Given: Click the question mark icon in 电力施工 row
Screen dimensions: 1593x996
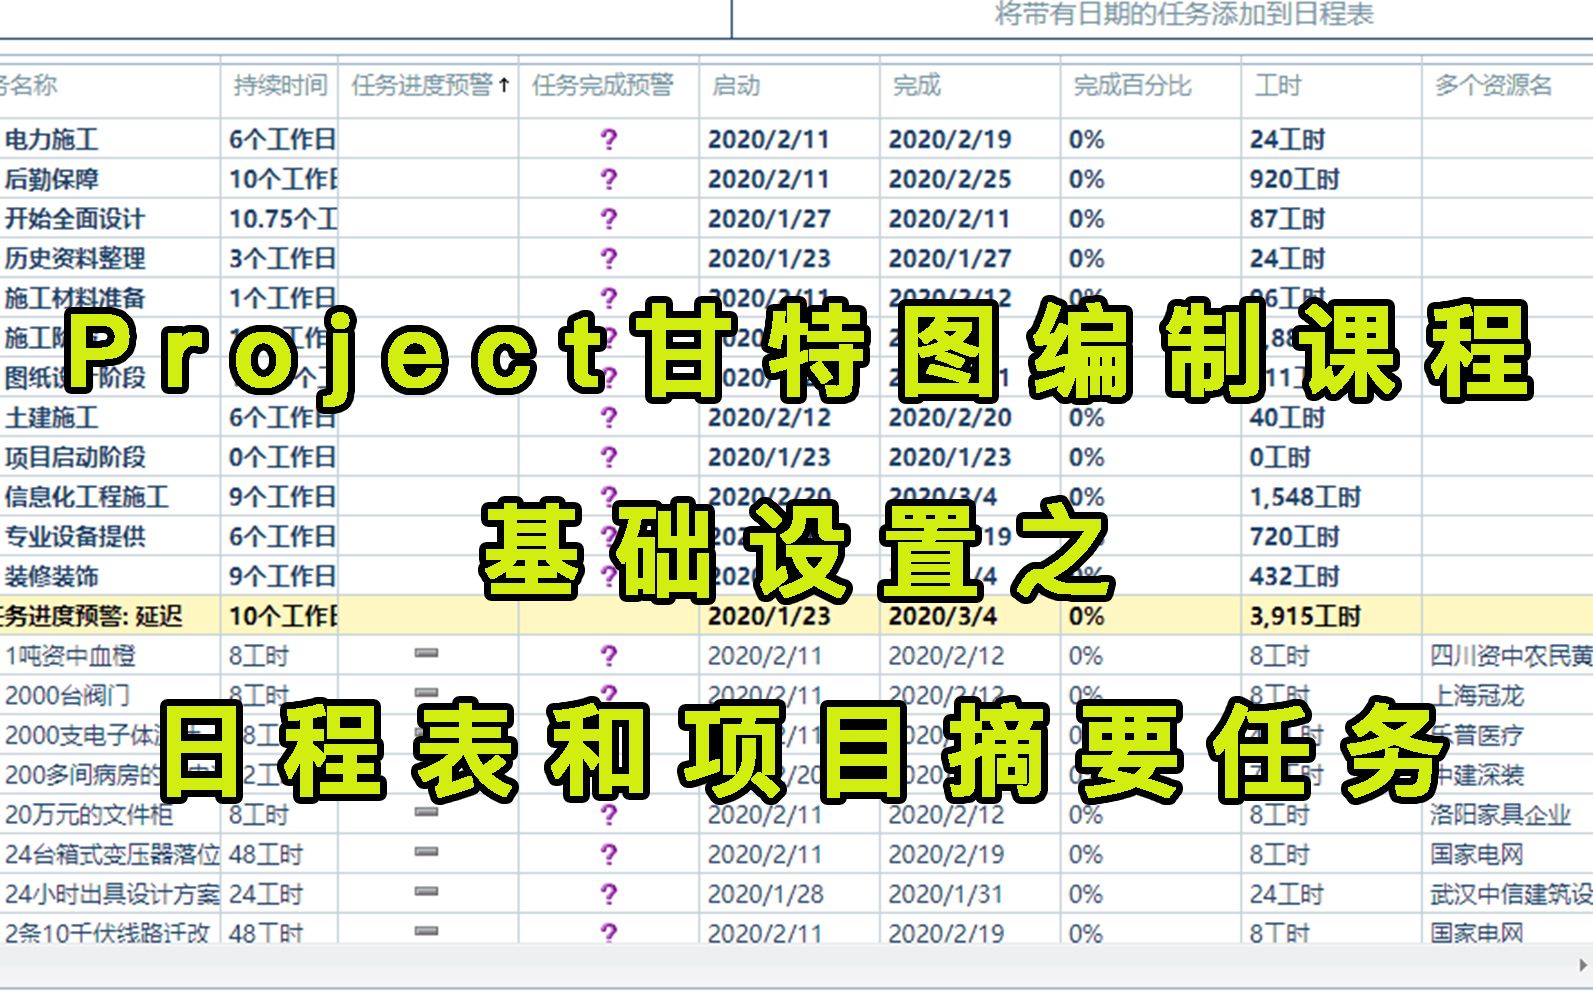Looking at the screenshot, I should (609, 139).
